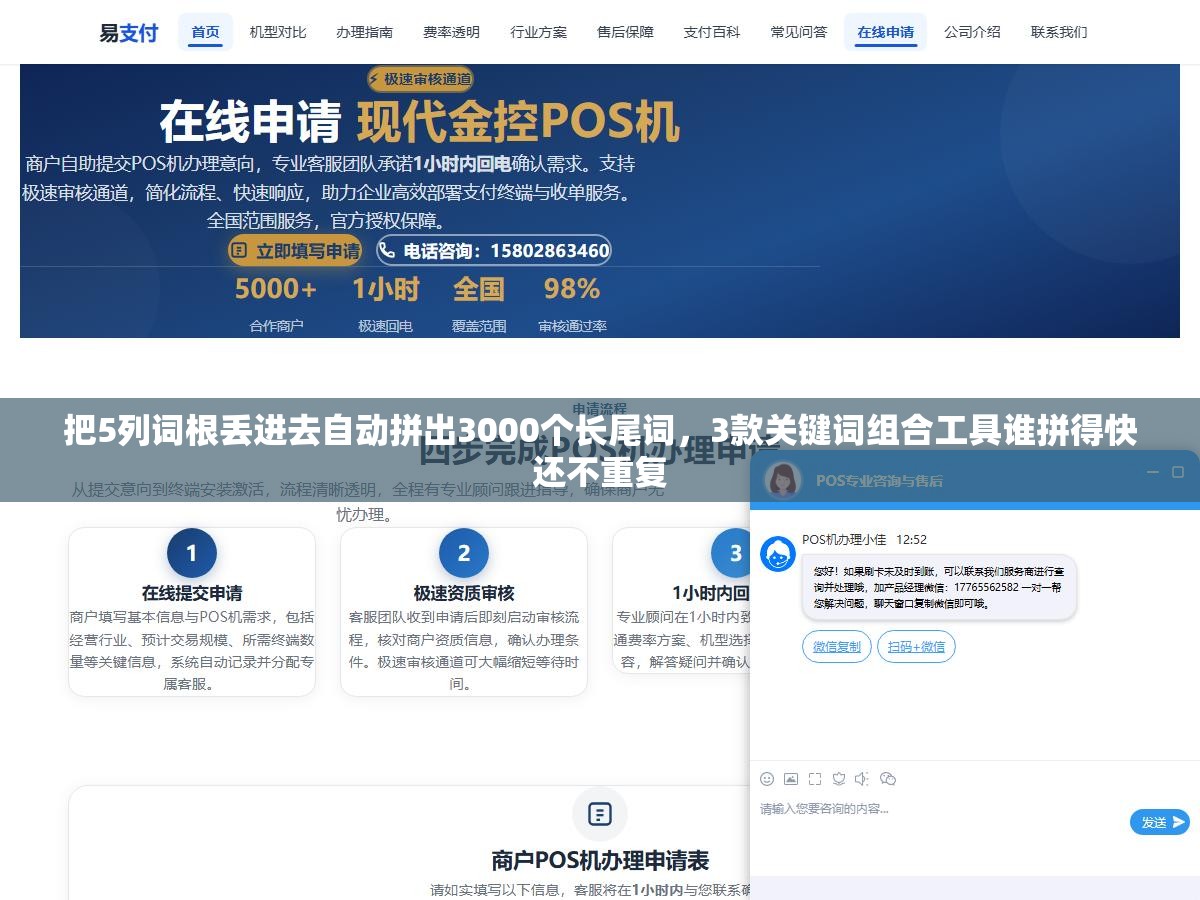
Task: Click the banner headline 在线申请 现代金控POS机
Action: [x=420, y=123]
